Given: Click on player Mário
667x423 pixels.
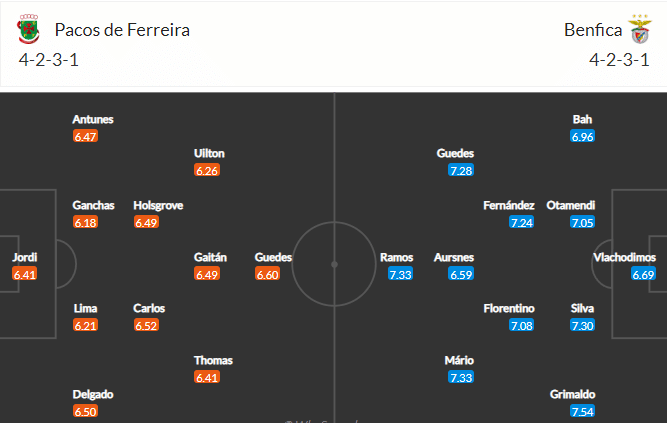Looking at the screenshot, I should 459,360.
